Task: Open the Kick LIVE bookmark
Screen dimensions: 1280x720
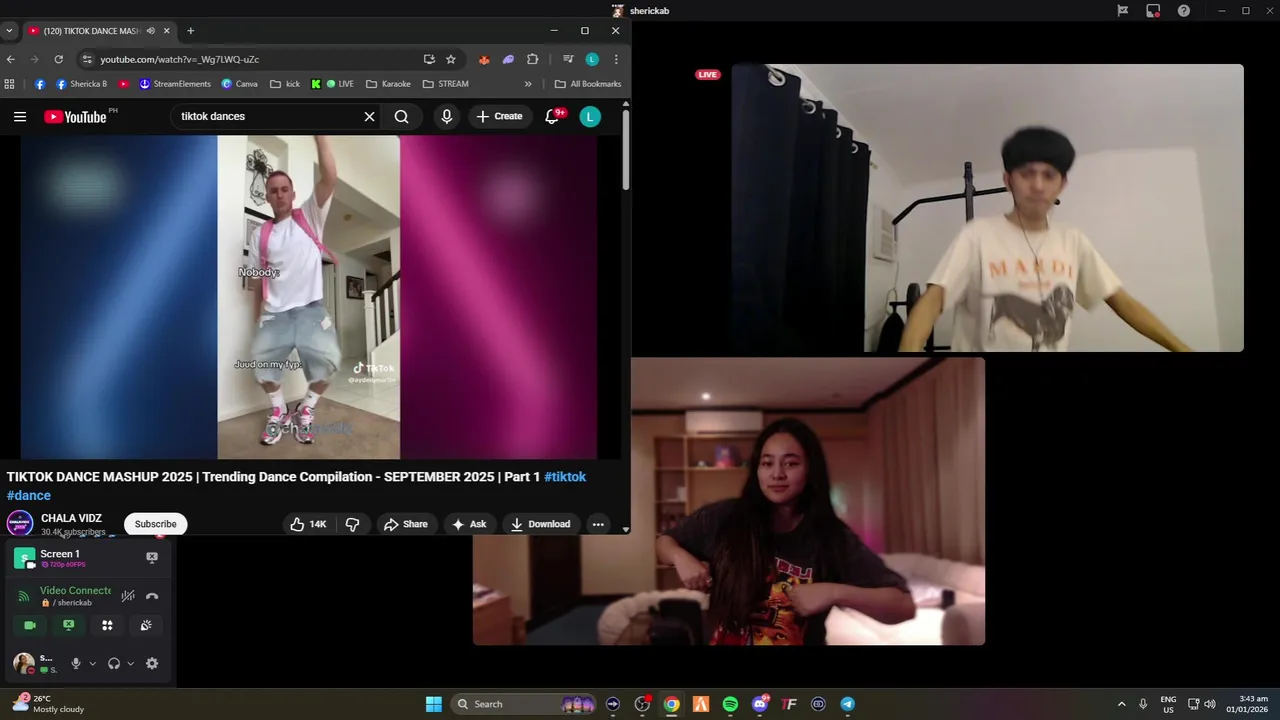Action: tap(332, 84)
